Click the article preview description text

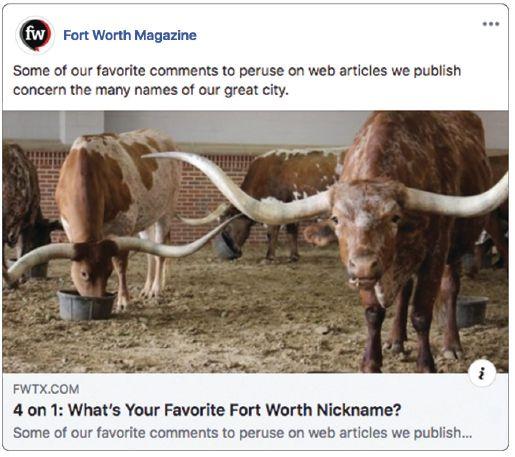242,433
